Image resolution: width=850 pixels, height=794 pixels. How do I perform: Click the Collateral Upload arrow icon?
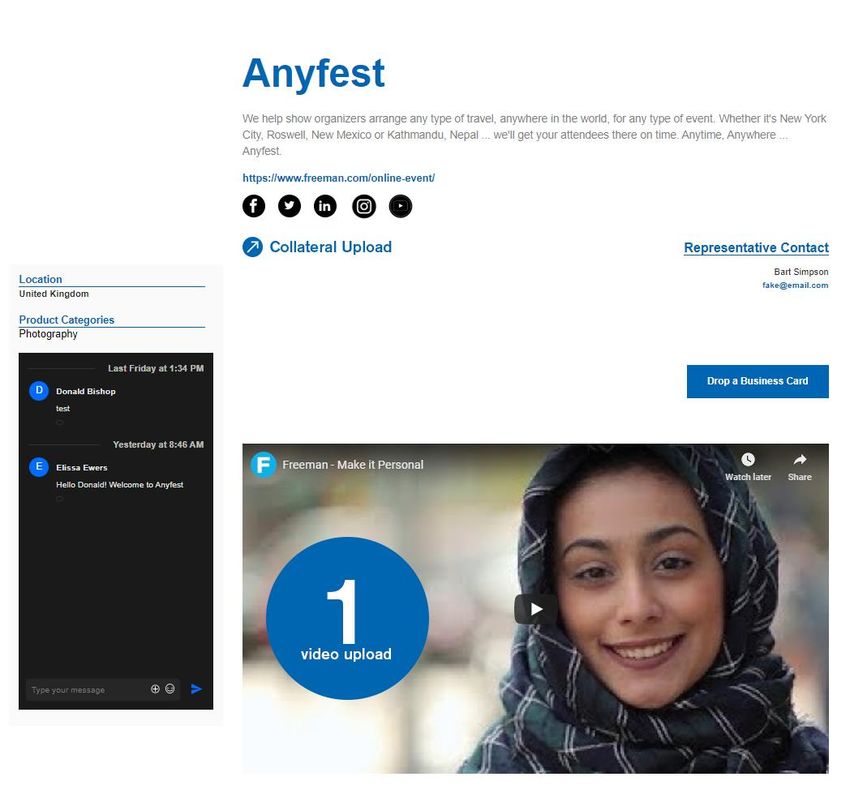click(x=253, y=247)
